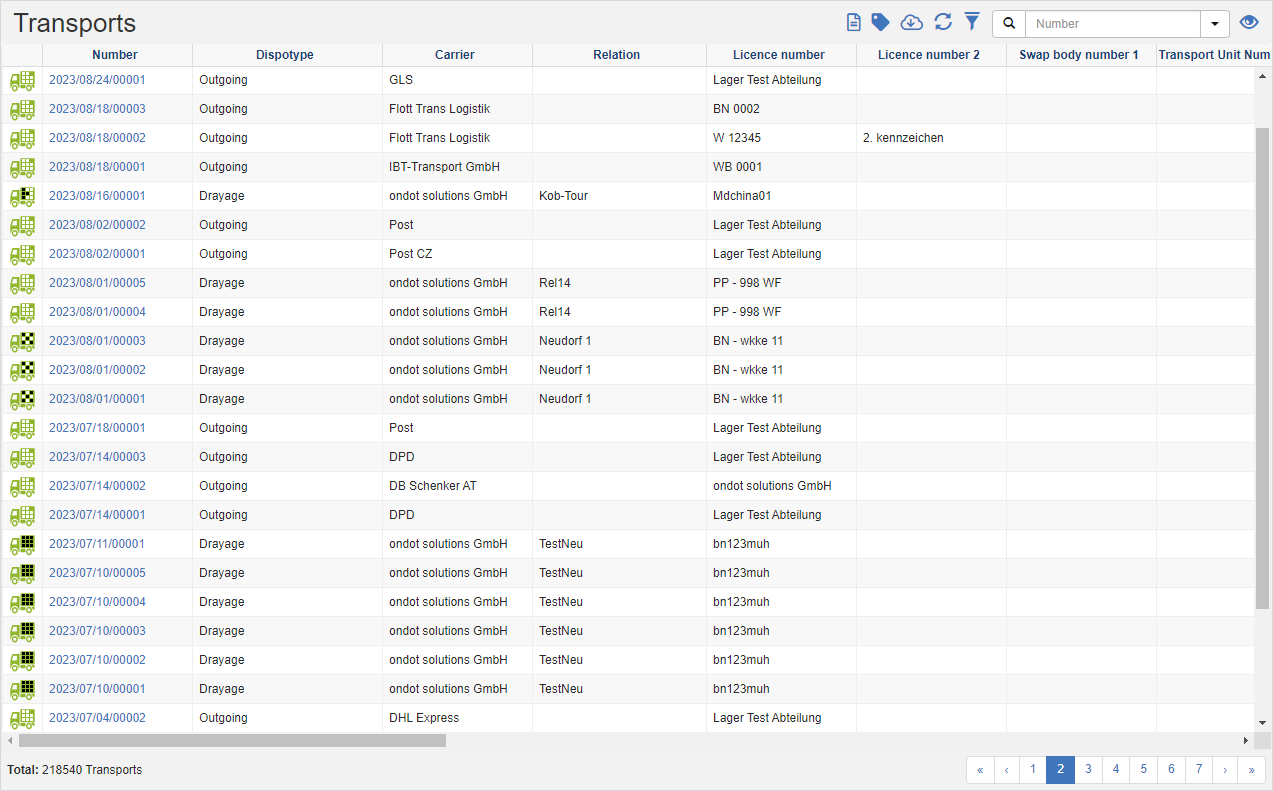Toggle the eye visibility icon in the toolbar
The height and width of the screenshot is (791, 1273).
pos(1248,21)
